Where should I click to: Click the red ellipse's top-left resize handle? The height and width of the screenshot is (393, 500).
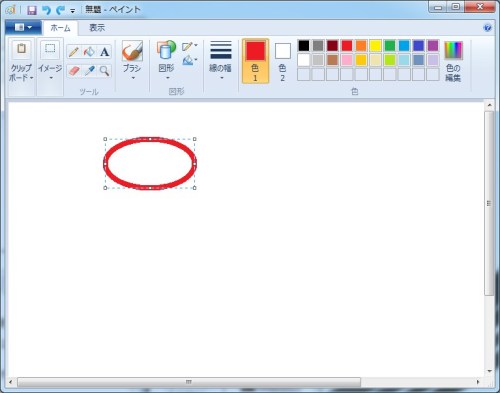(105, 139)
